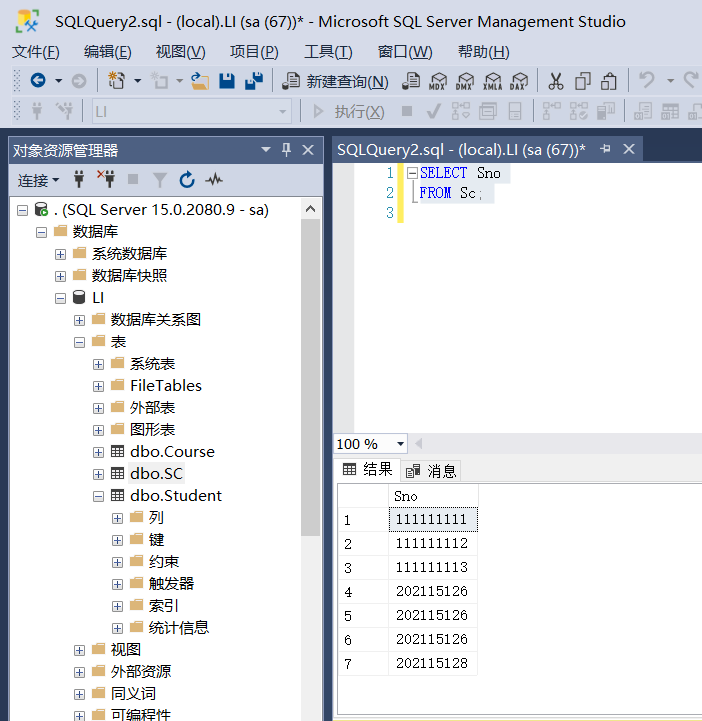This screenshot has width=702, height=721.
Task: Click the Connect plug icon in Object Explorer
Action: click(79, 179)
